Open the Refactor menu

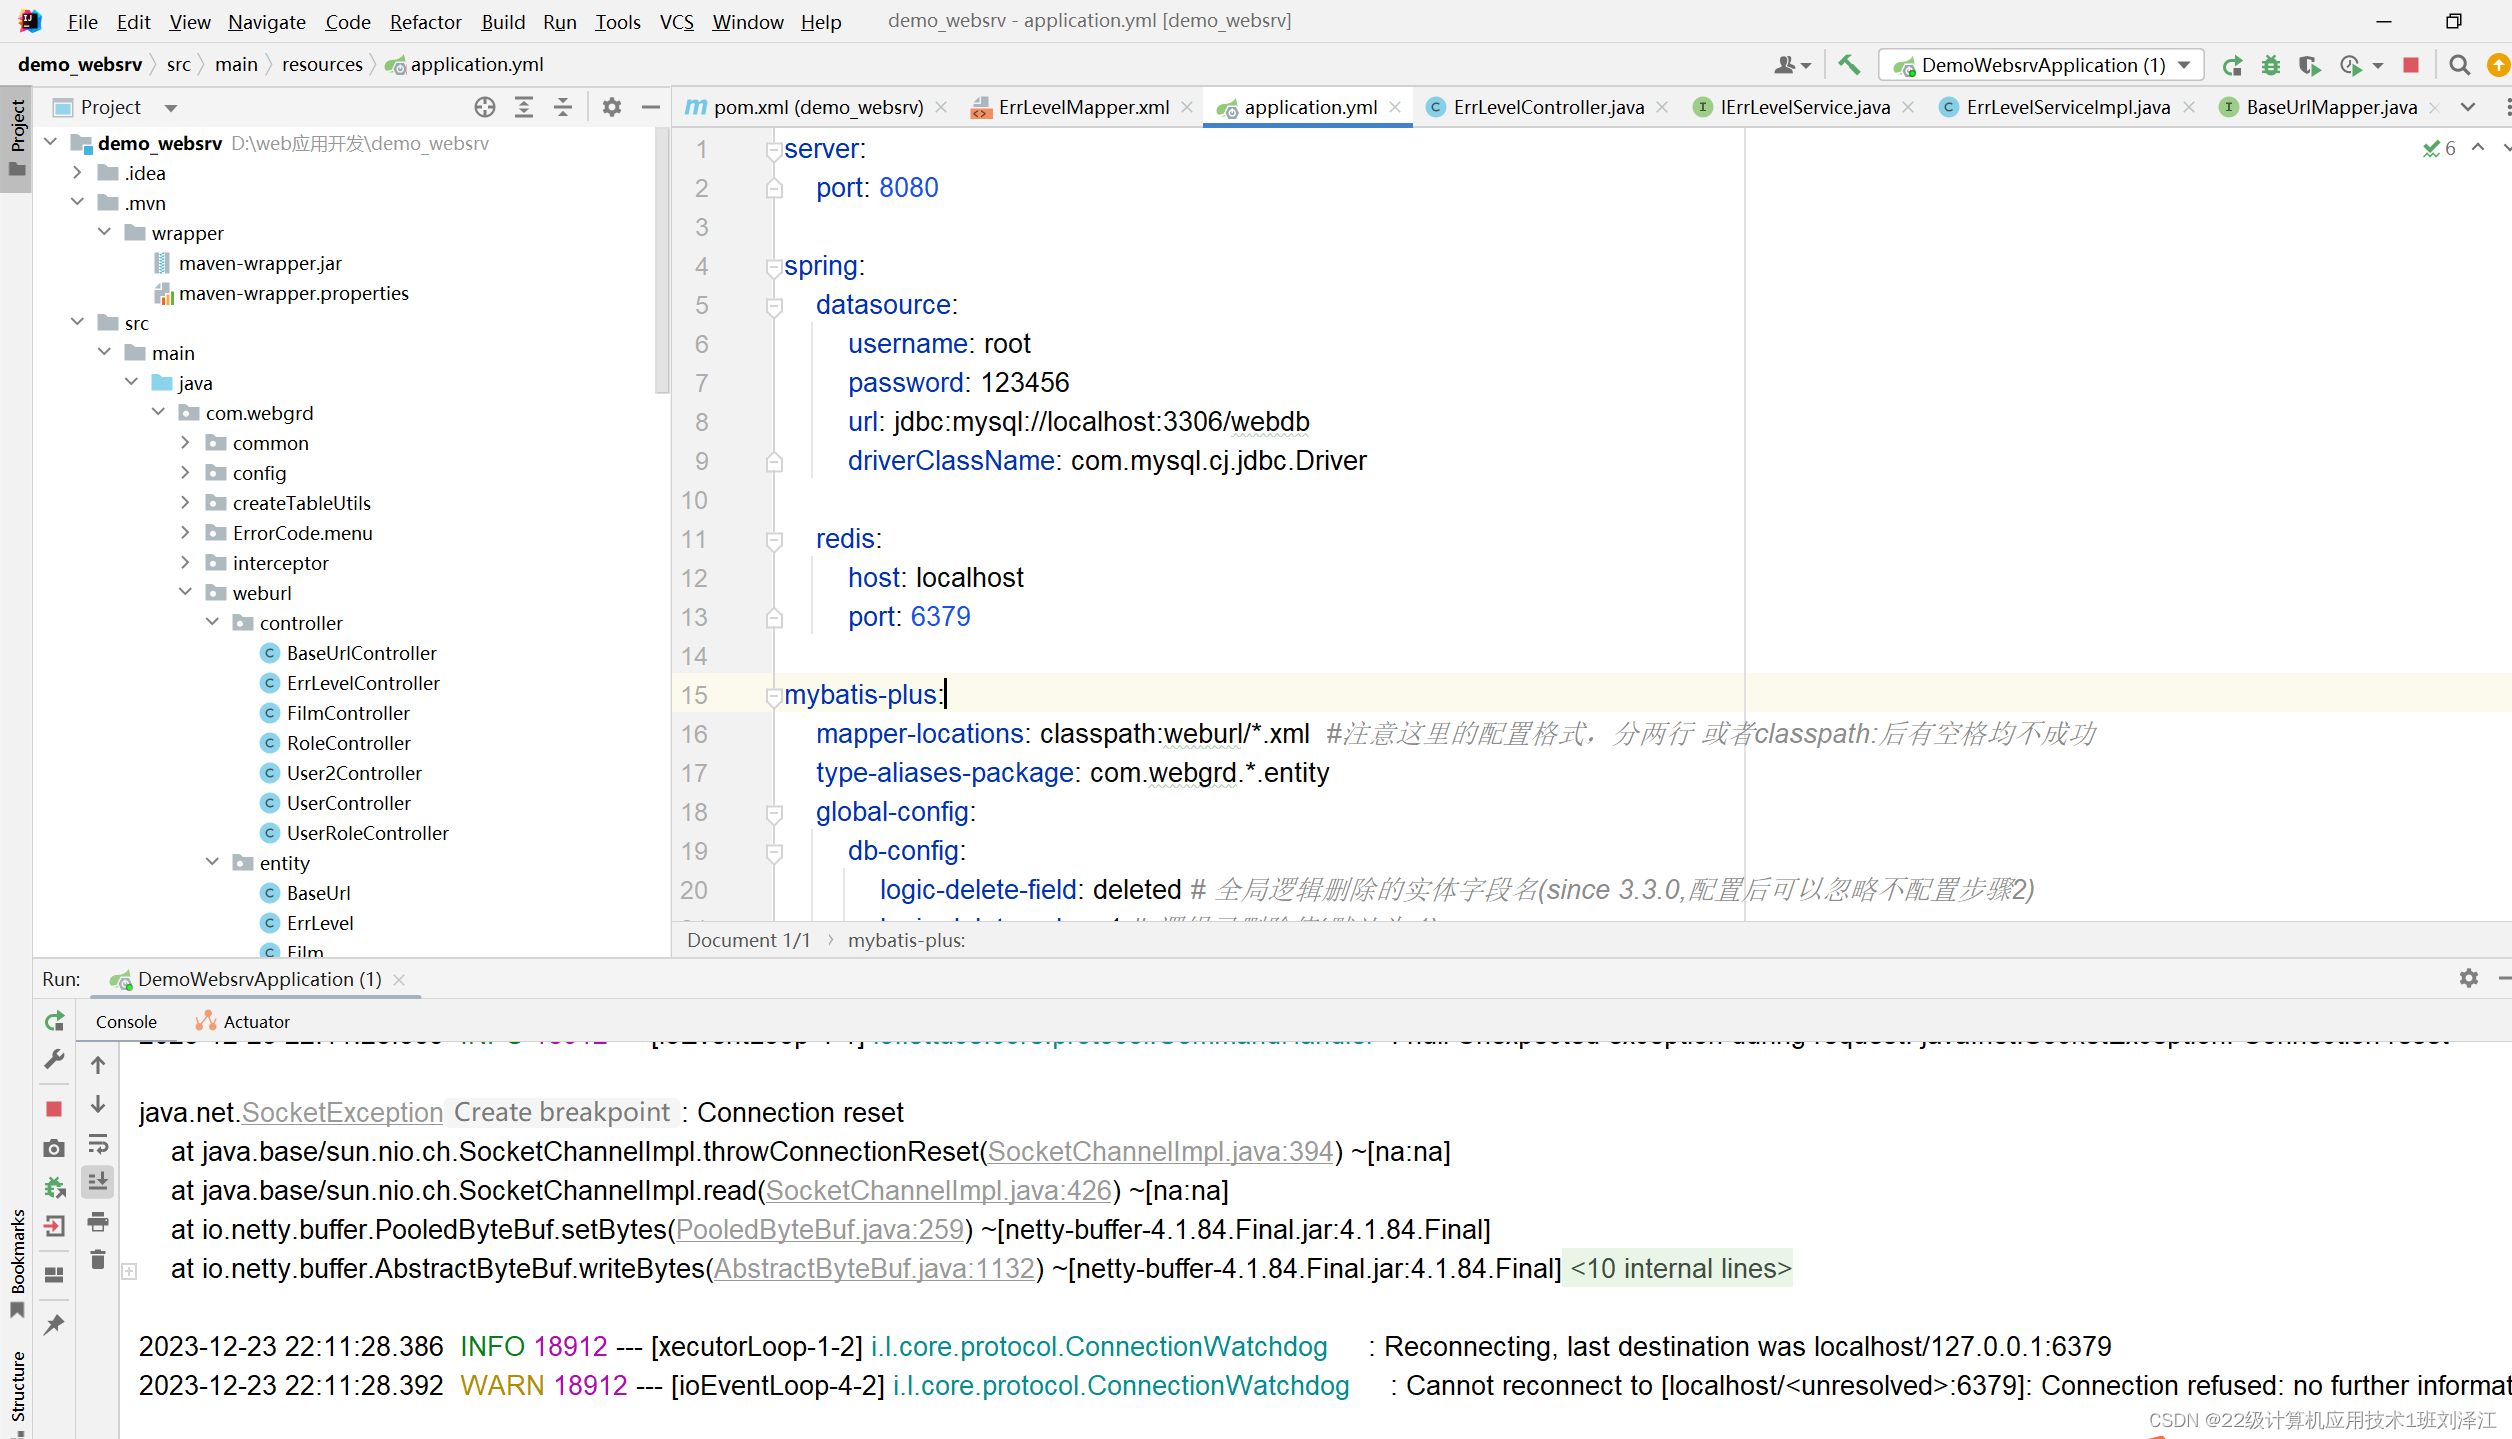425,22
